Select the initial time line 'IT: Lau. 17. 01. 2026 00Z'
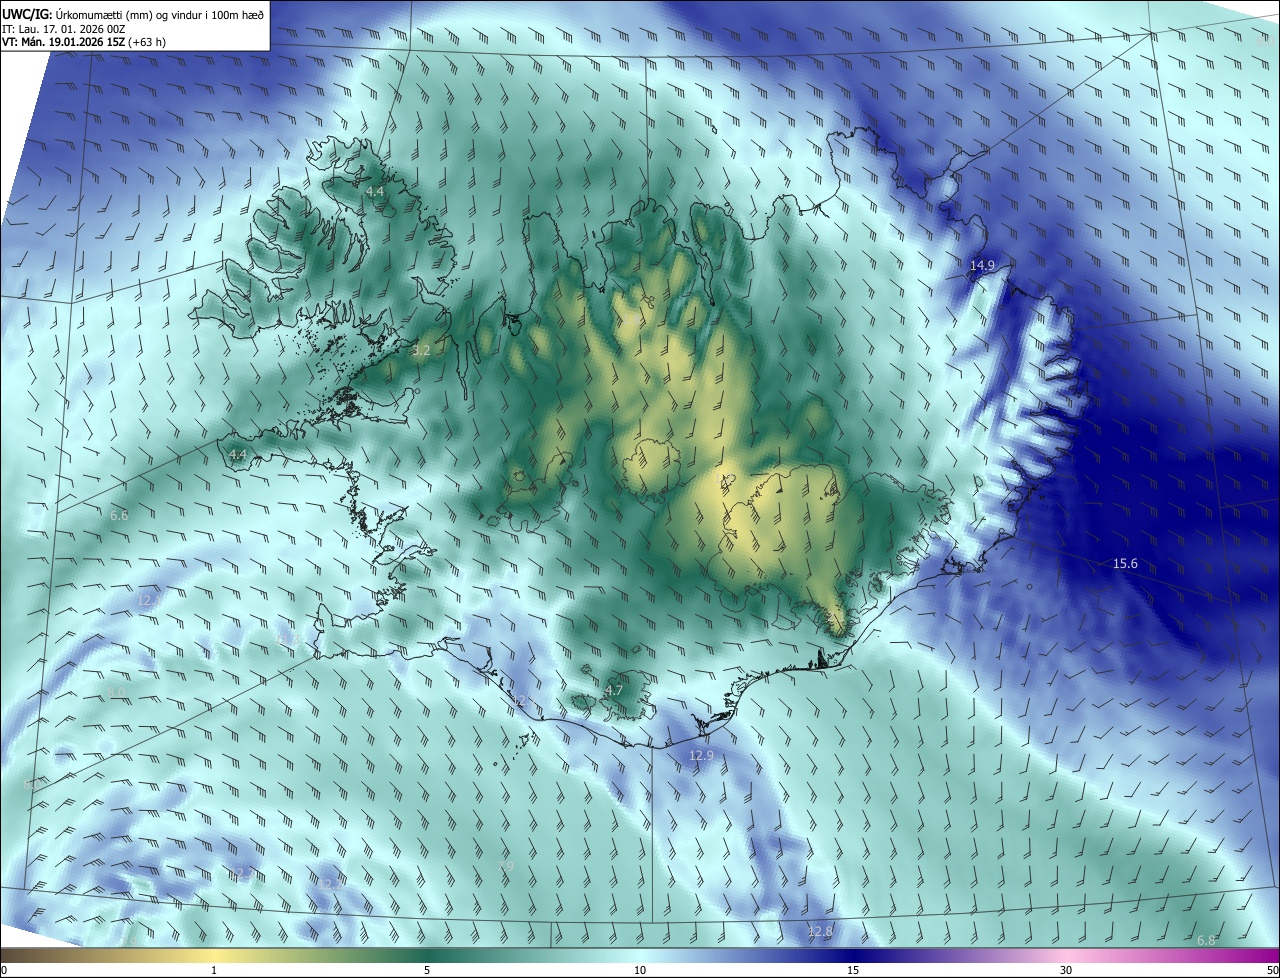 63,29
